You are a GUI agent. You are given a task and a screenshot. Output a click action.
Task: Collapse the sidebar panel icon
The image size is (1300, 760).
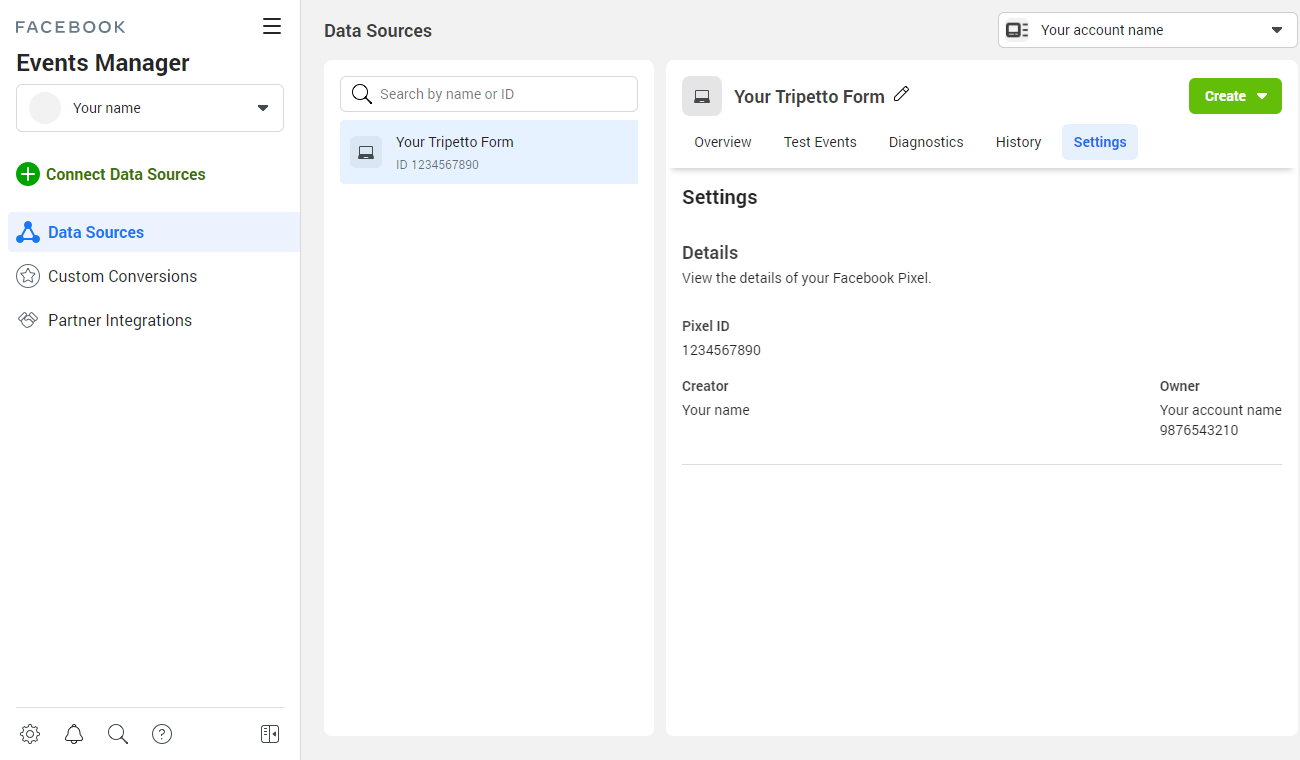[270, 734]
